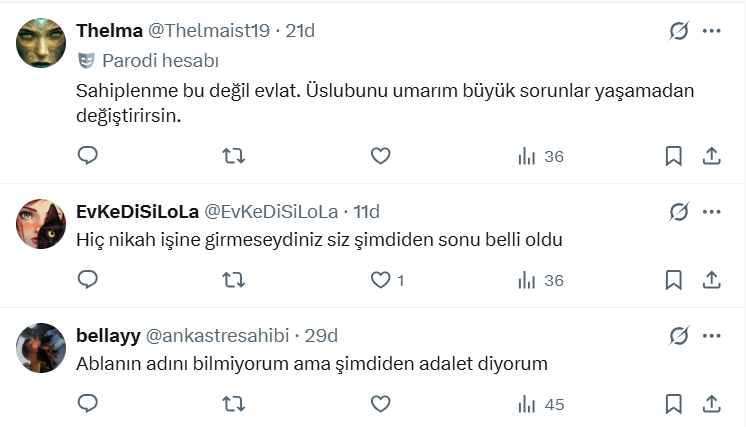Retweet Thelma's post
The width and height of the screenshot is (746, 427).
[233, 156]
